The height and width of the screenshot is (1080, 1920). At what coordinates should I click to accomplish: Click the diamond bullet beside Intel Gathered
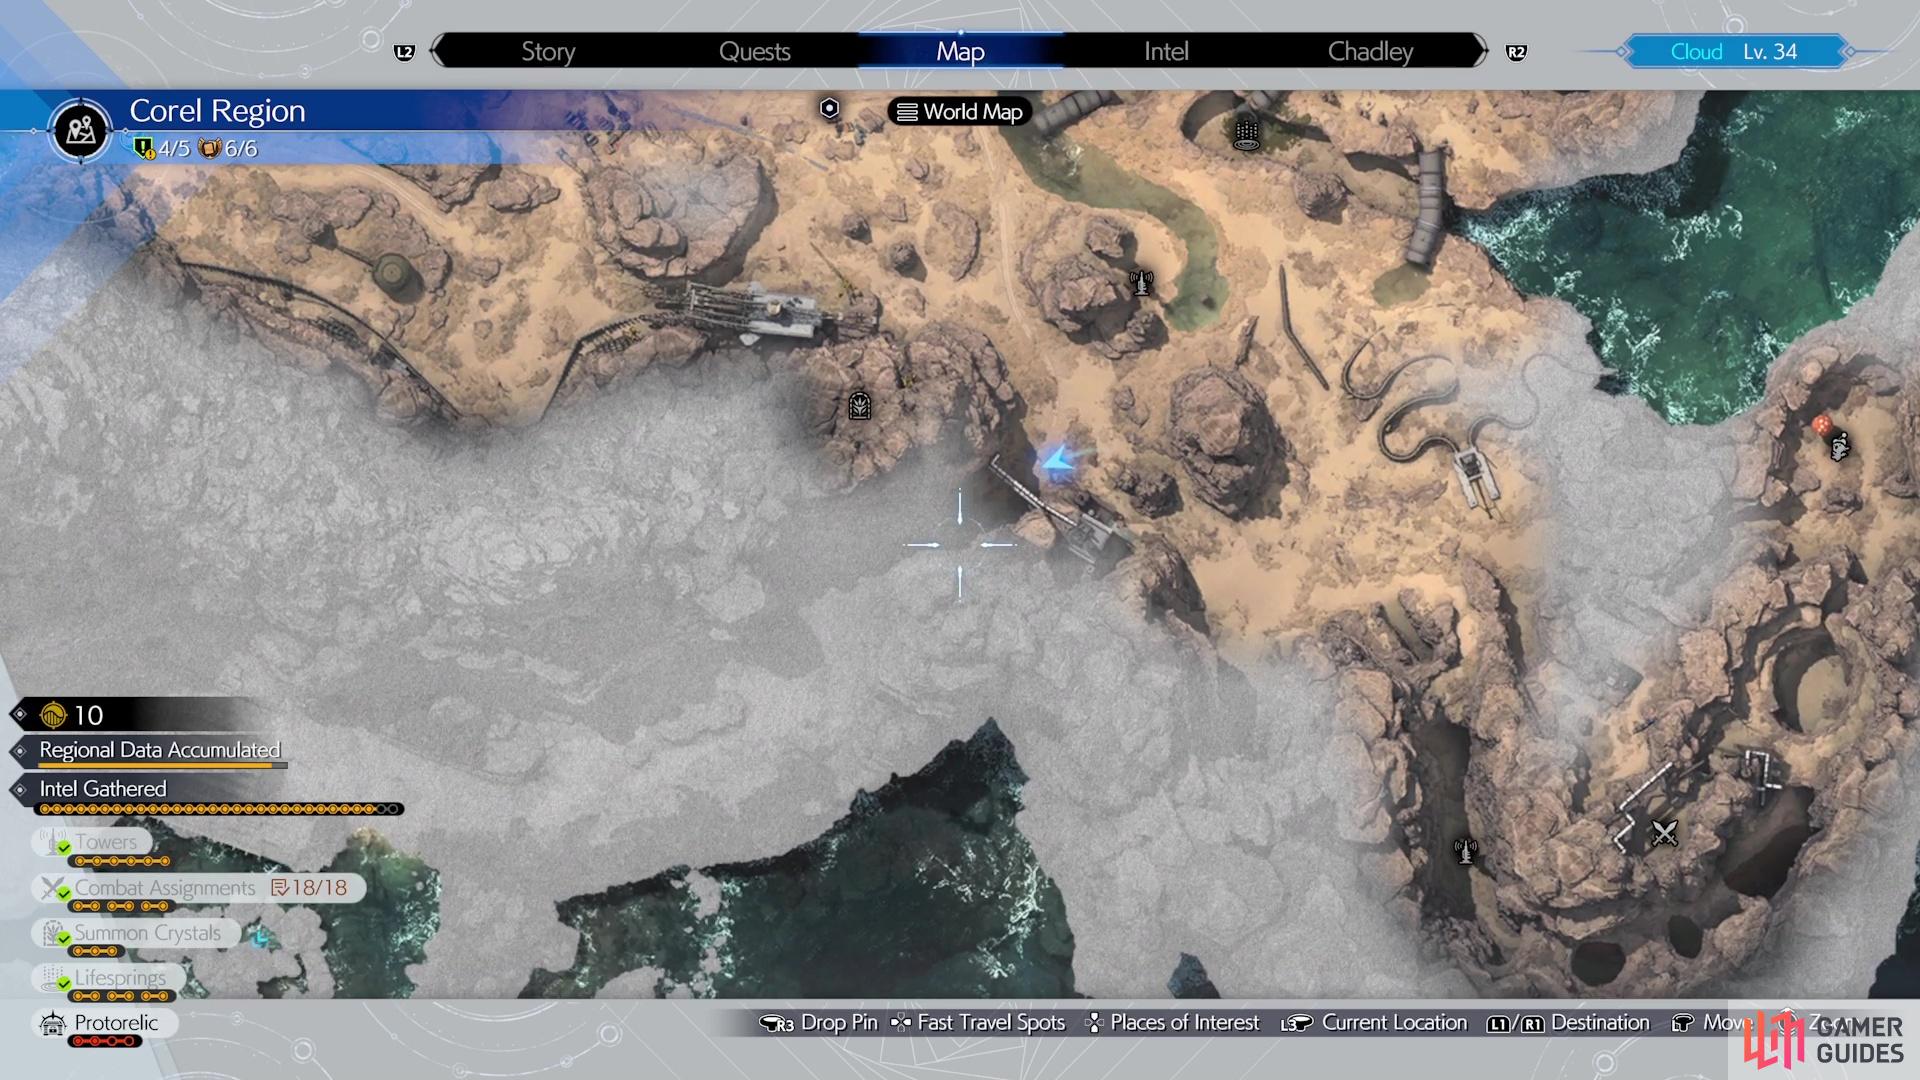[x=20, y=790]
